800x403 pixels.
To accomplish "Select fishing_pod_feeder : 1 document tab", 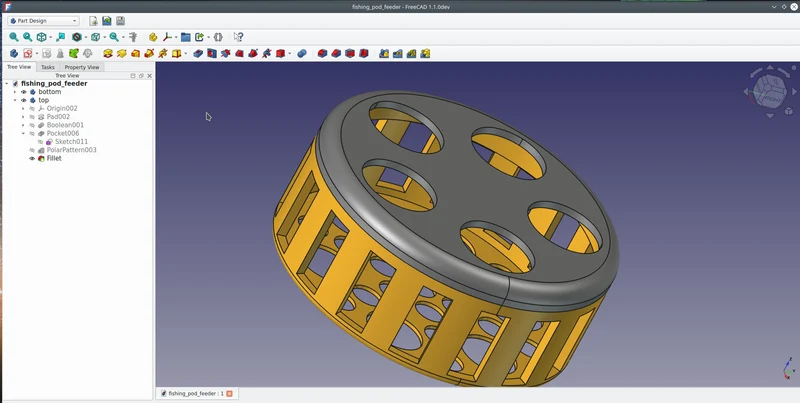I will click(196, 393).
